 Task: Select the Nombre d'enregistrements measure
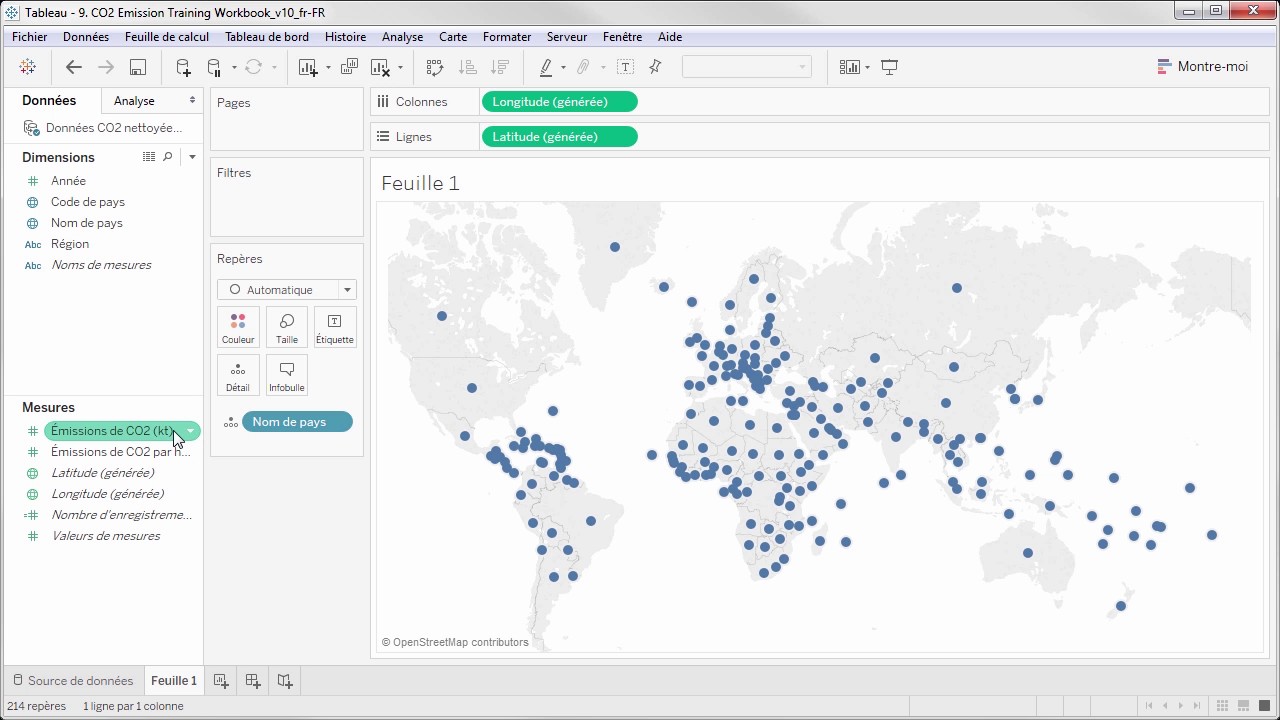click(121, 515)
